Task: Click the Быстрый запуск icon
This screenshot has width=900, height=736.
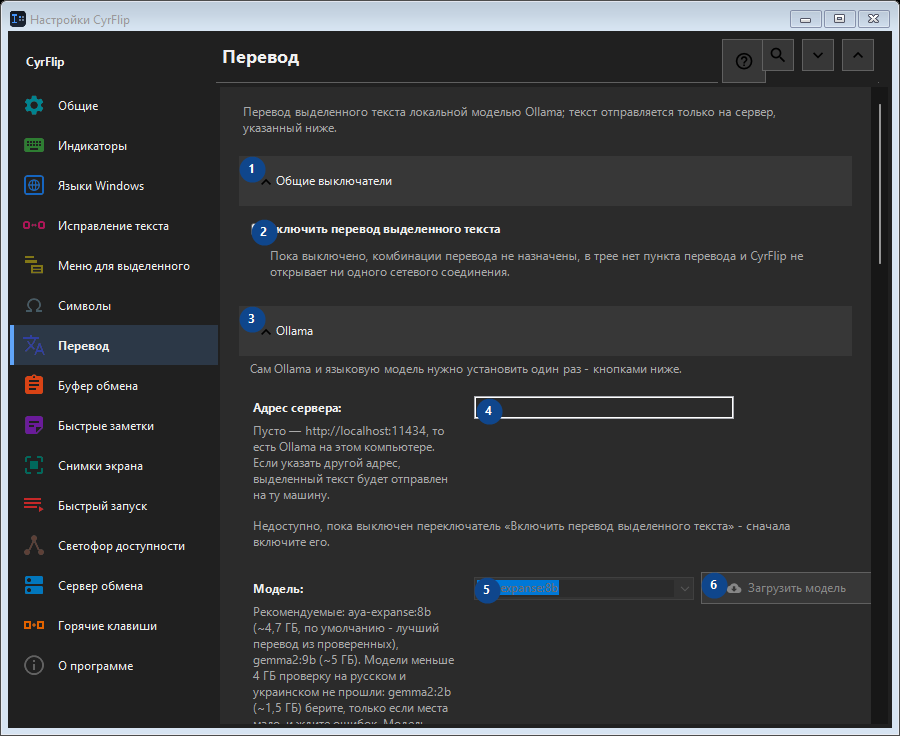Action: [34, 506]
